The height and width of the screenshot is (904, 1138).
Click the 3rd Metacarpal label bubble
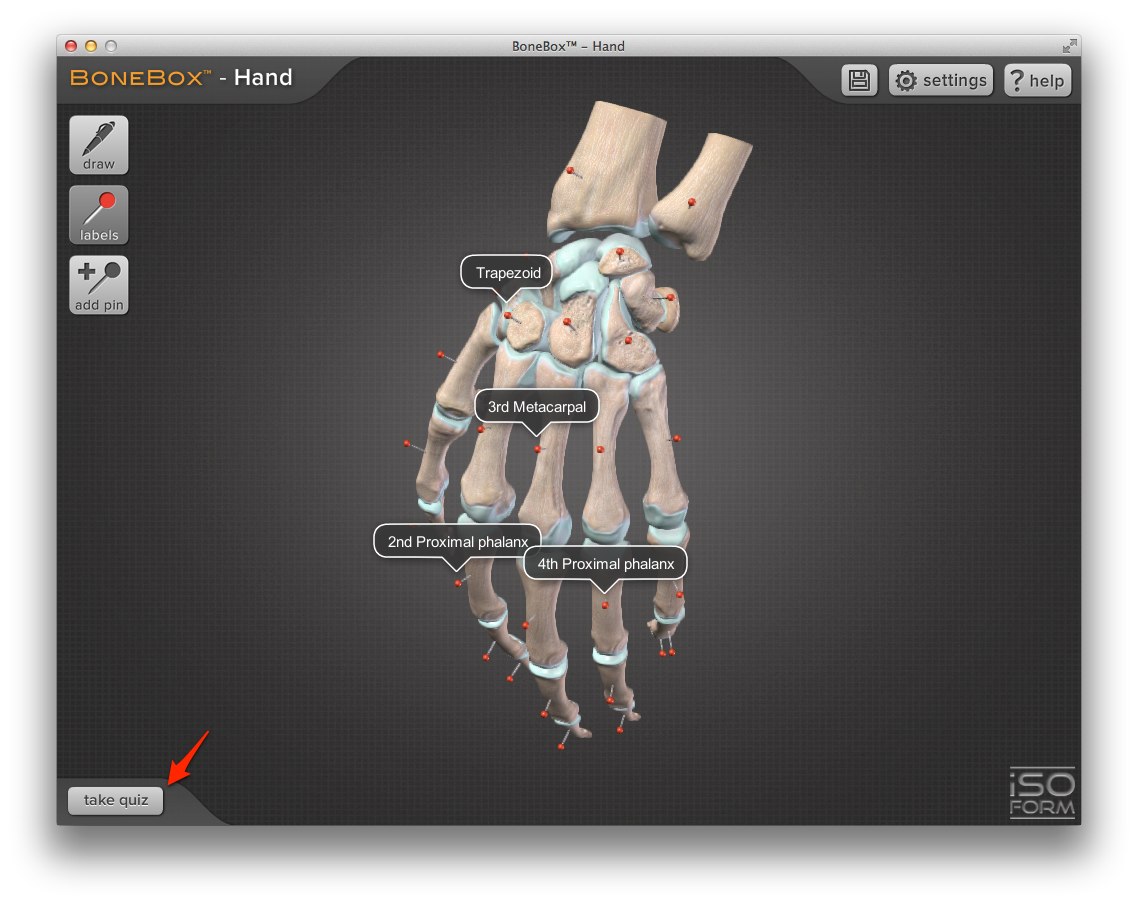(536, 407)
